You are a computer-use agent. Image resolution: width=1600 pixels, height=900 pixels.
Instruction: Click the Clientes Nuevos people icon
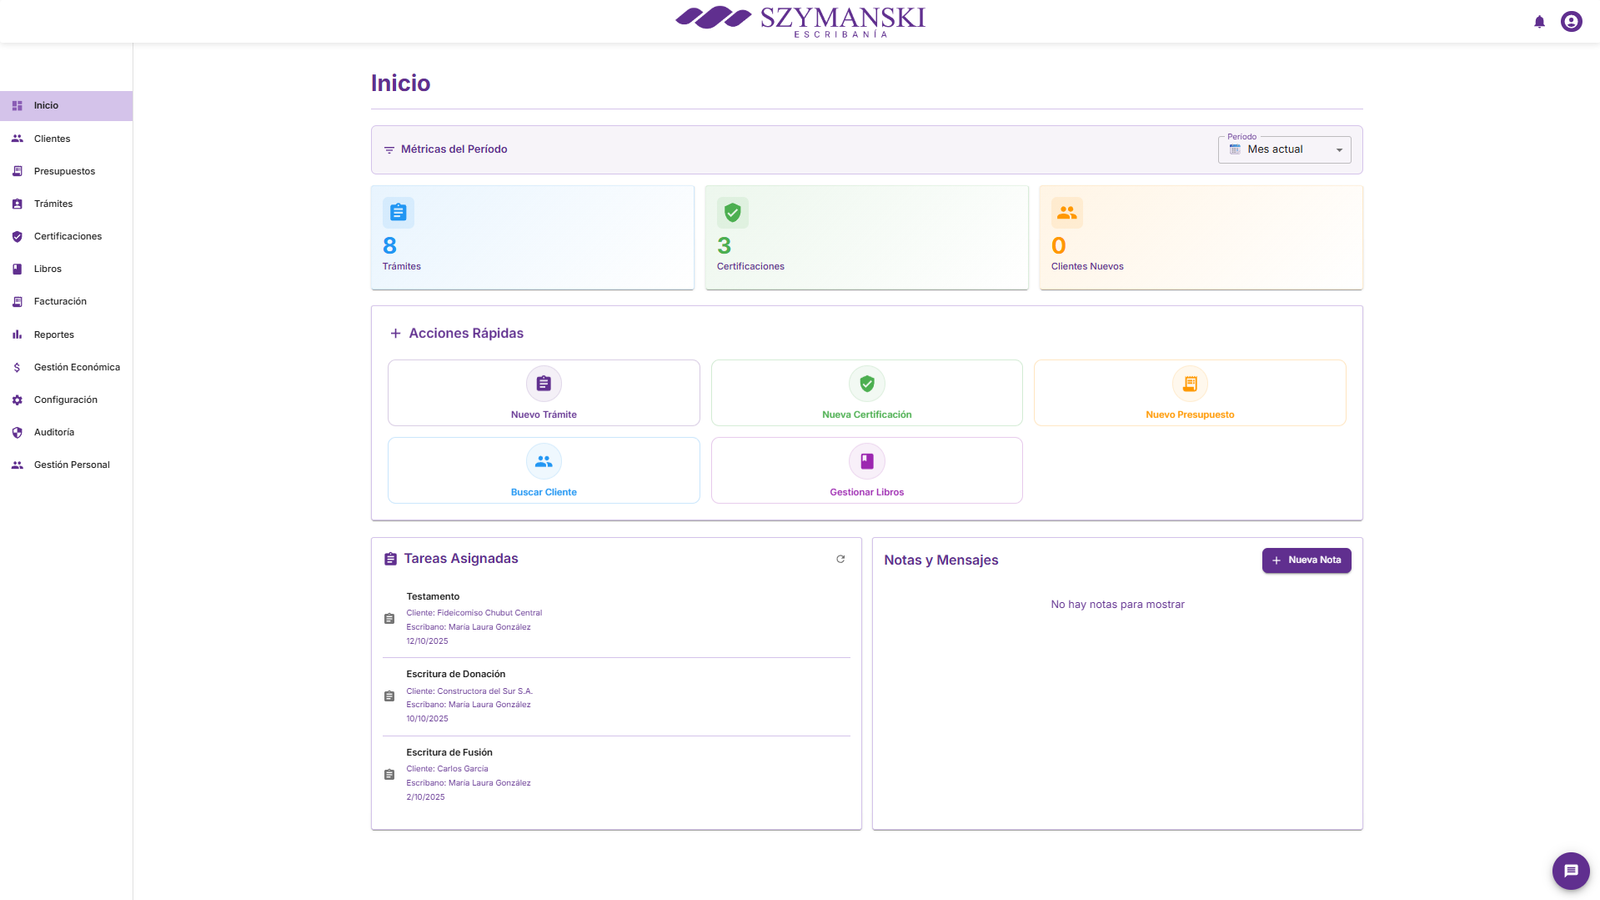1066,213
